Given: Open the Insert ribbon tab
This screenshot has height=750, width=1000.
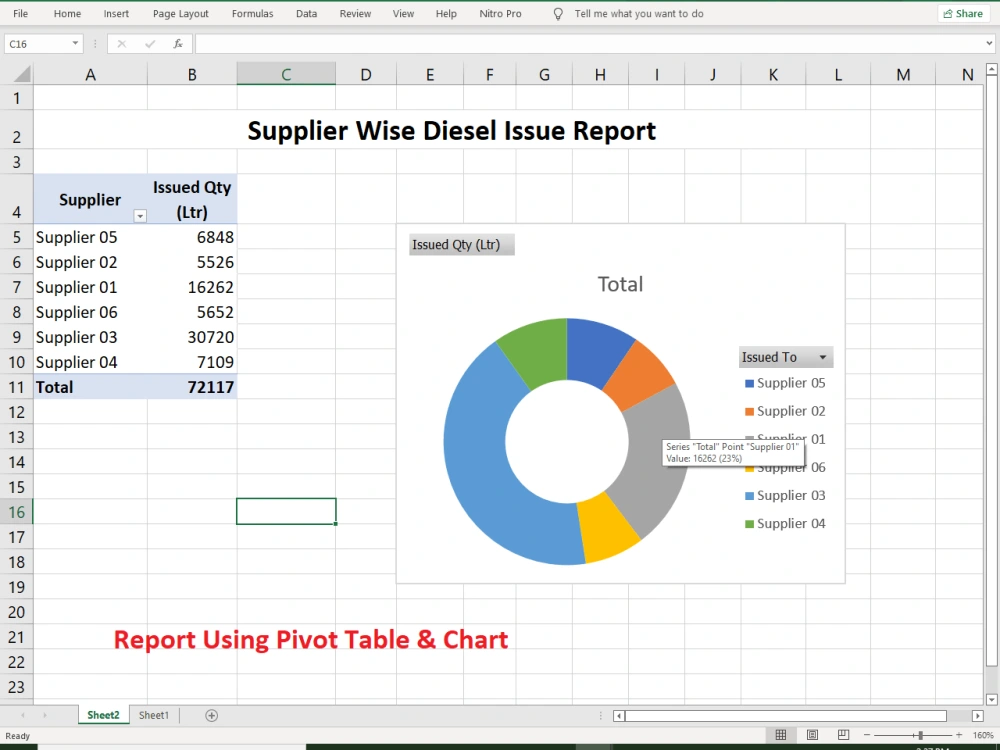Looking at the screenshot, I should (x=116, y=13).
